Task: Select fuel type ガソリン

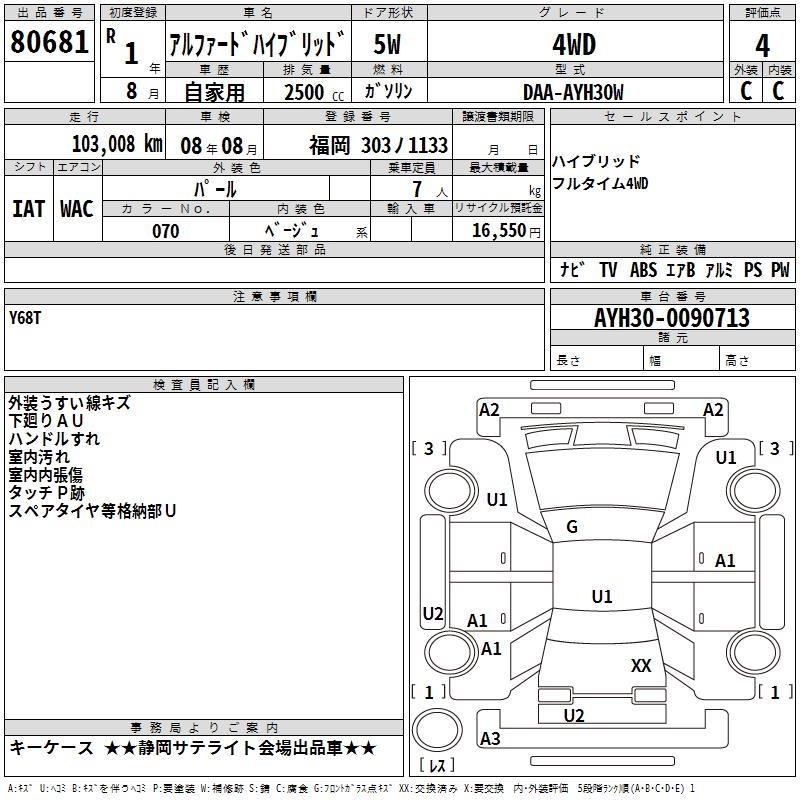Action: [388, 91]
